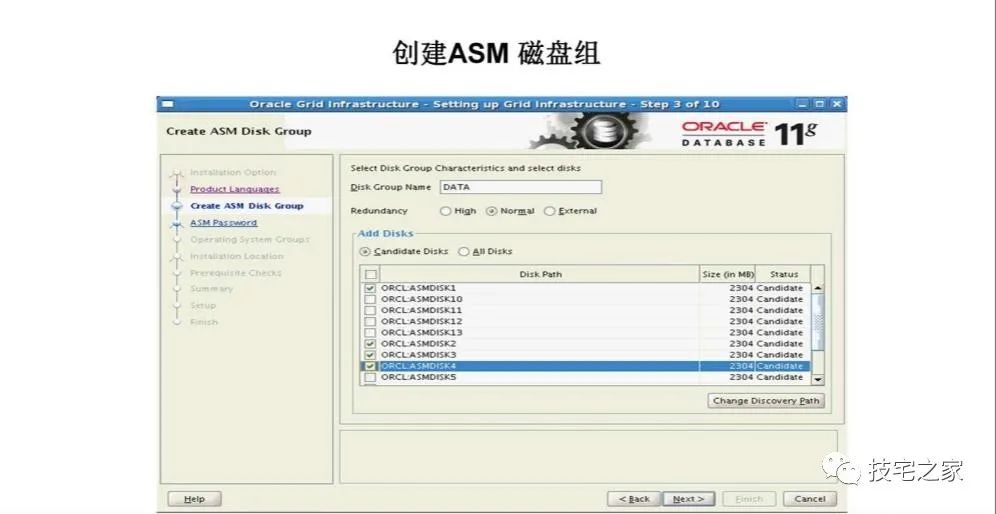The width and height of the screenshot is (996, 514).
Task: Select the Create ASM Disk Group step
Action: coord(247,206)
